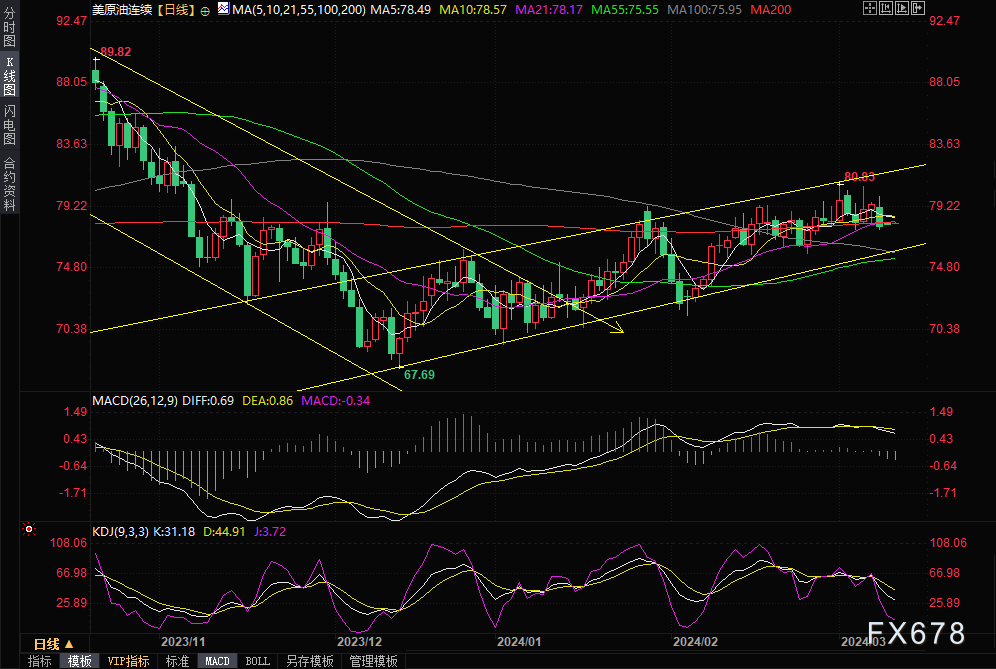This screenshot has height=669, width=996.
Task: Click the 【日线】 period label in title
Action: pyautogui.click(x=176, y=10)
